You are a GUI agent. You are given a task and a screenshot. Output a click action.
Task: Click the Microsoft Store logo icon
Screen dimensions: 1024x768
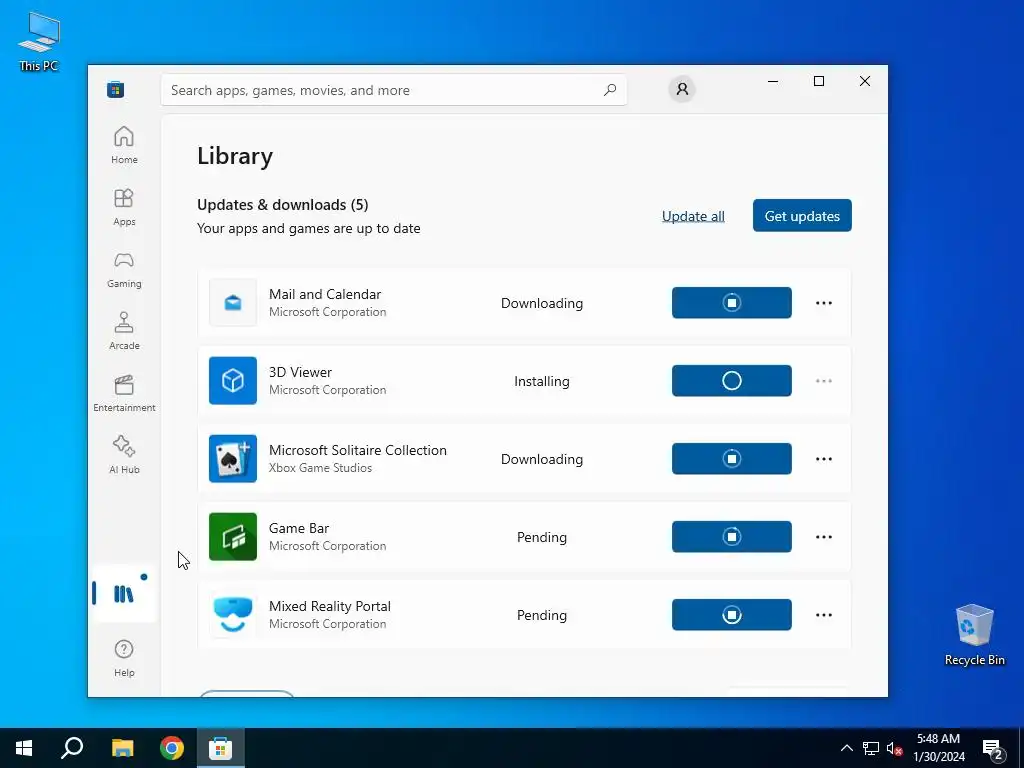point(116,89)
